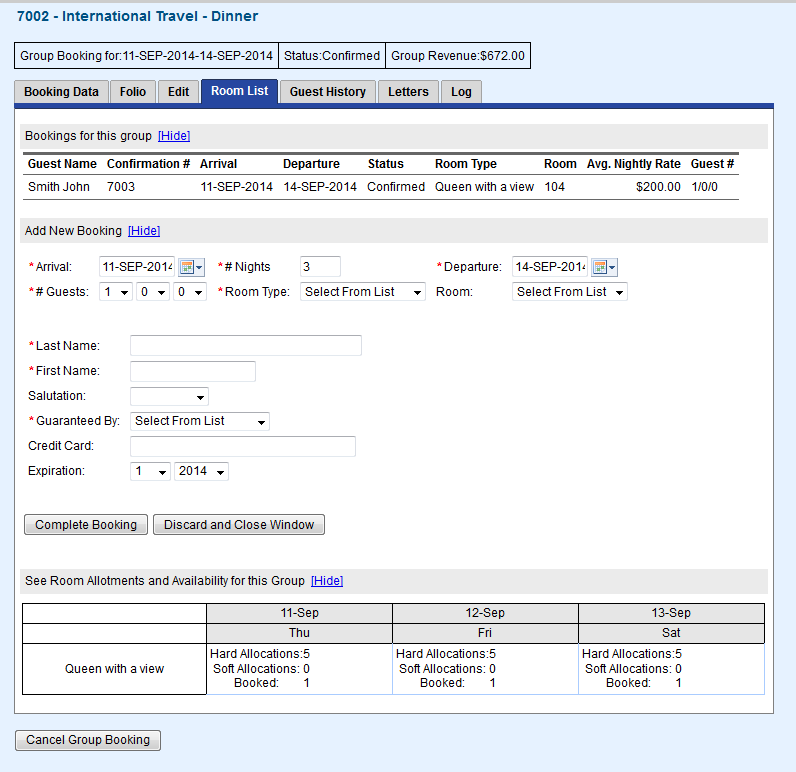
Task: Click the First Name input field
Action: tap(193, 371)
